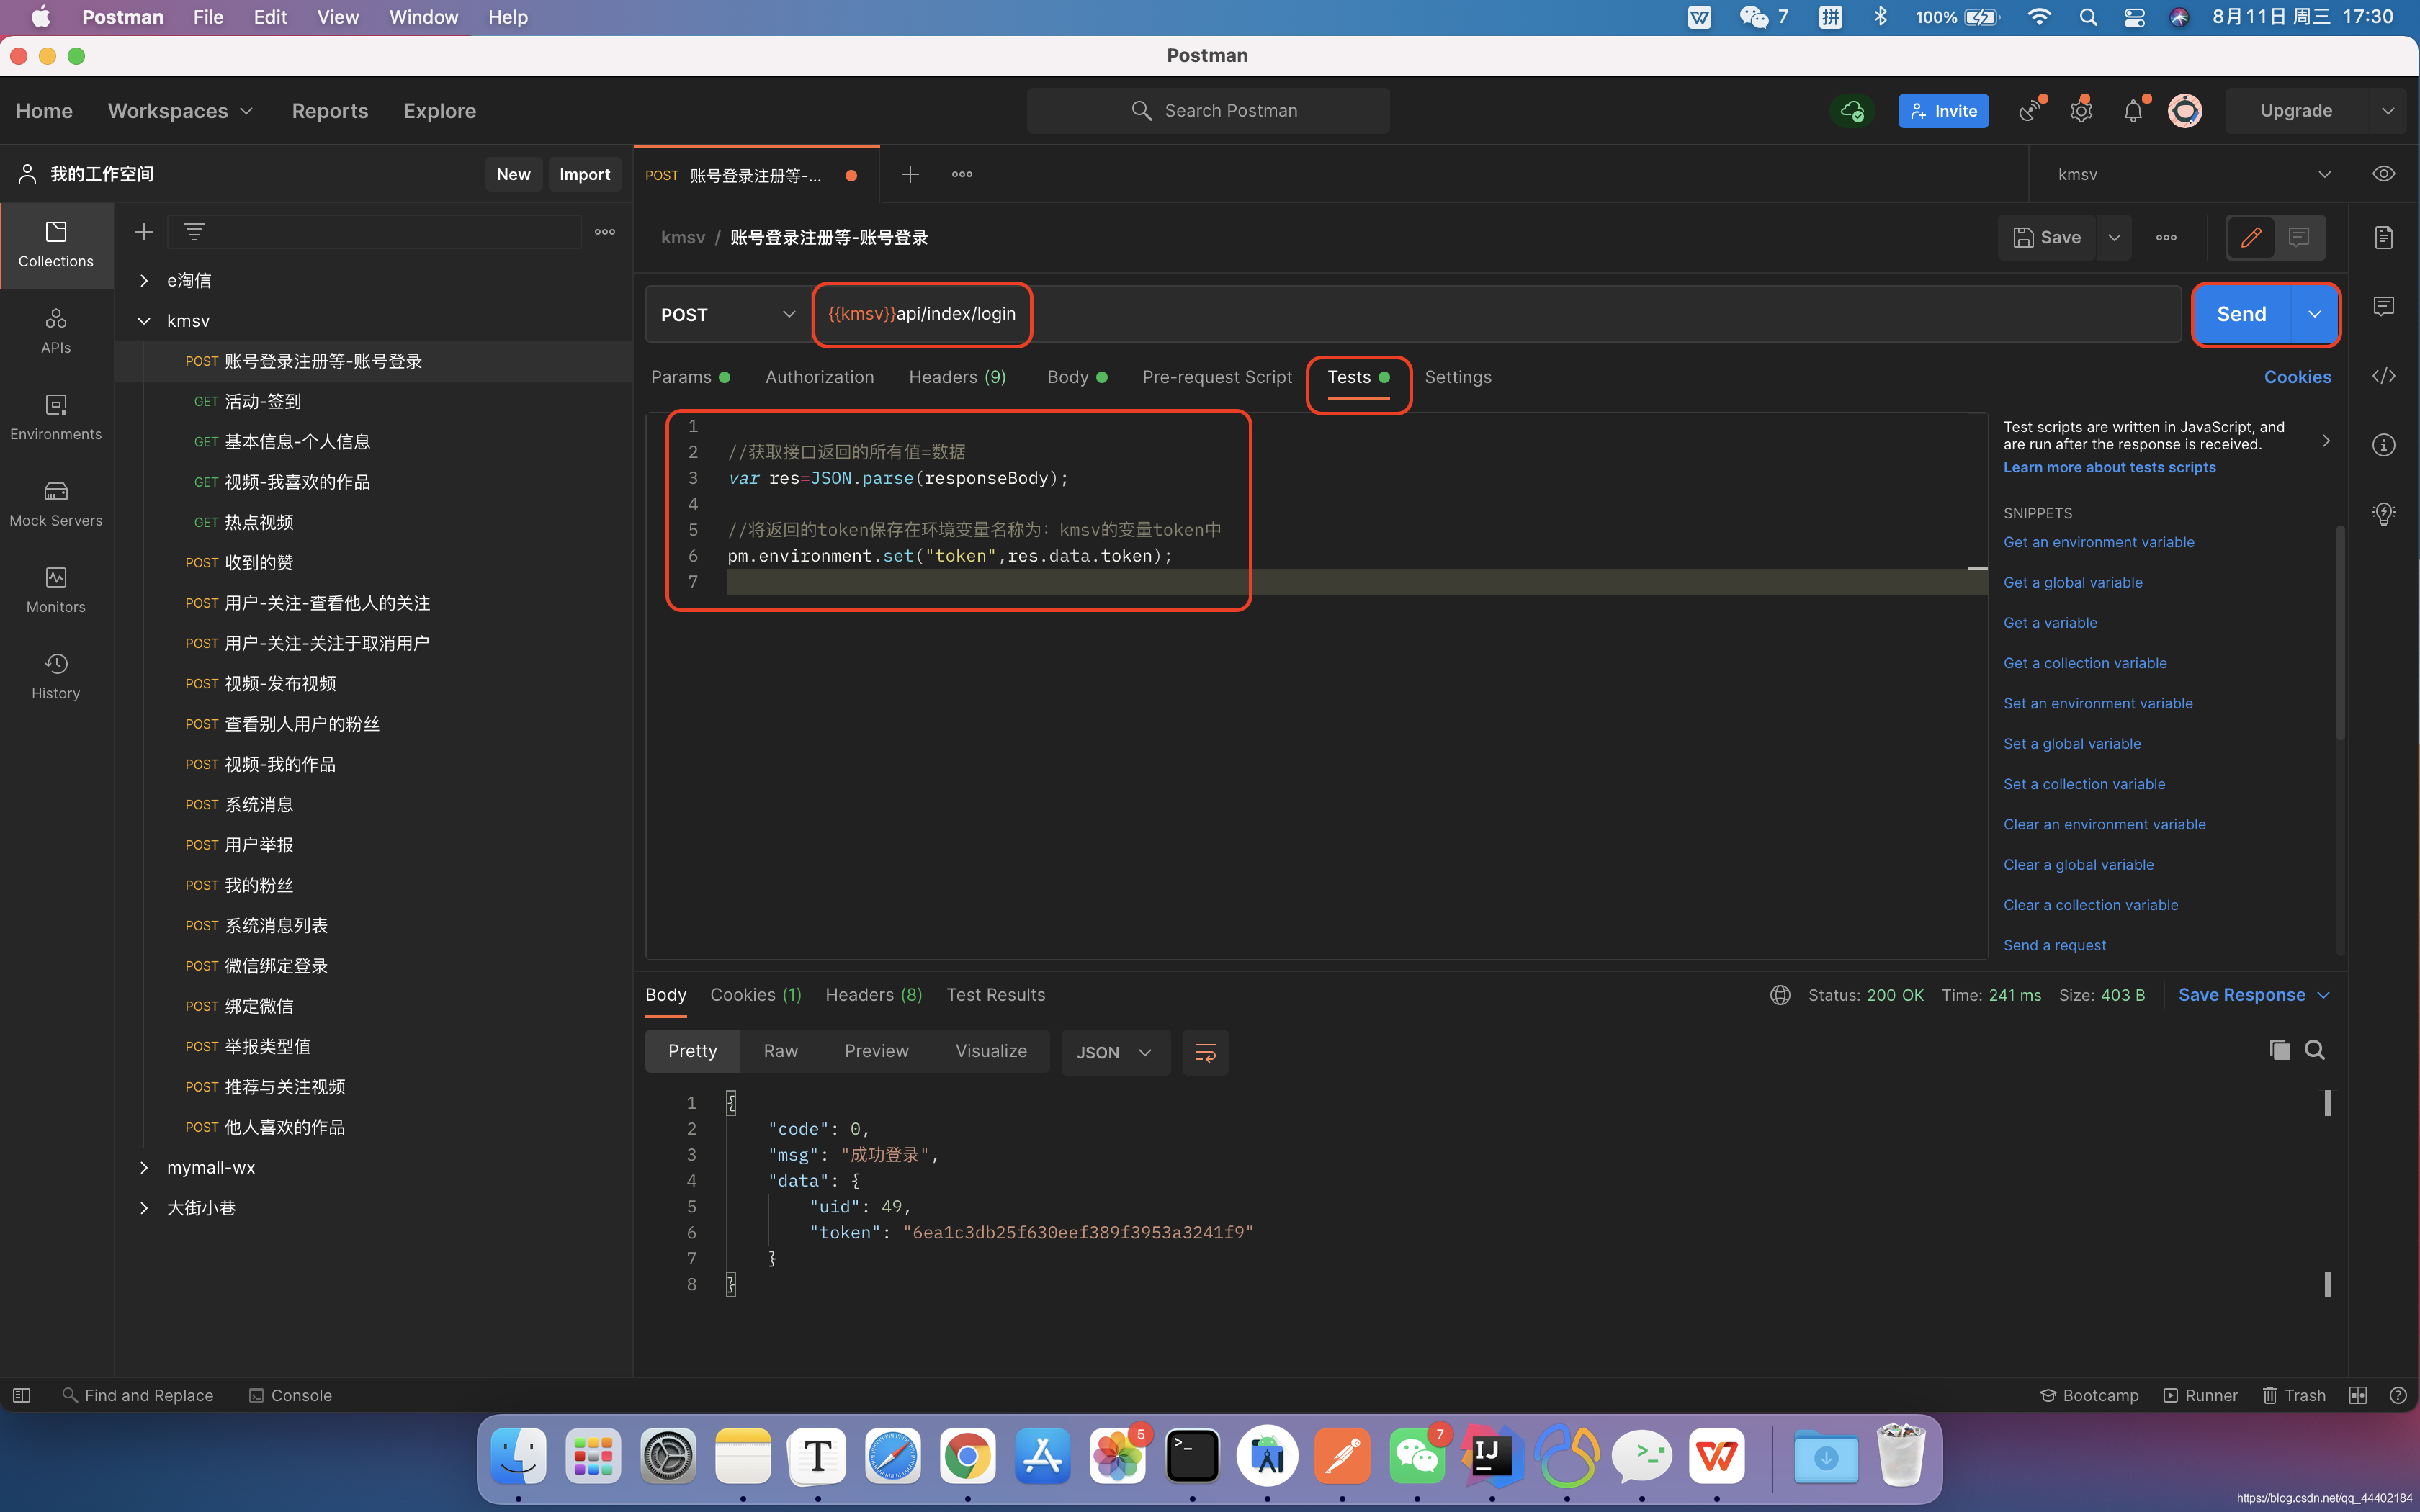
Task: Open the POST method dropdown
Action: pos(727,314)
